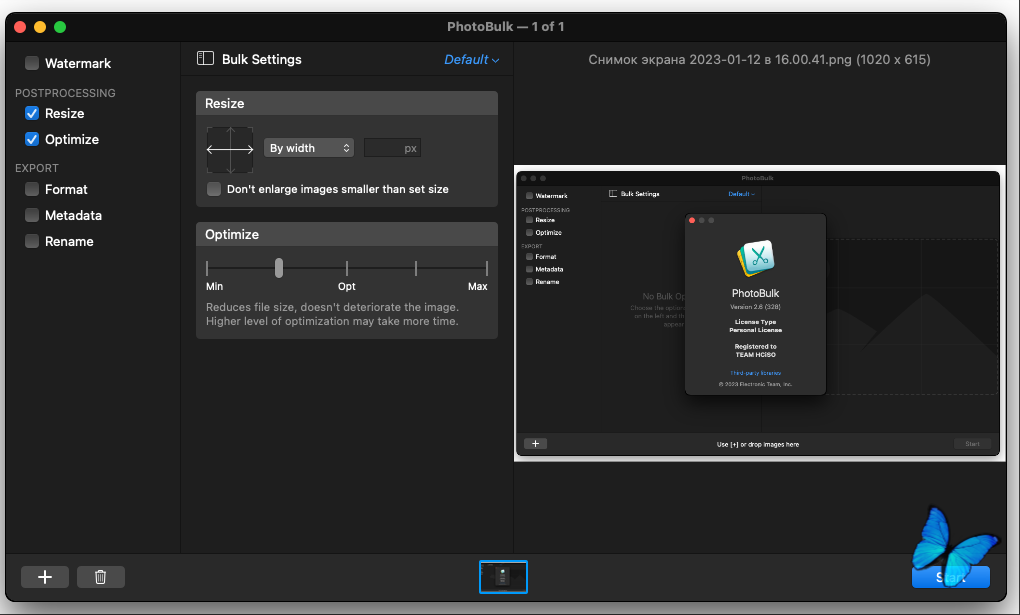Viewport: 1020px width, 615px height.
Task: Enable the Rename checkbox
Action: 32,241
